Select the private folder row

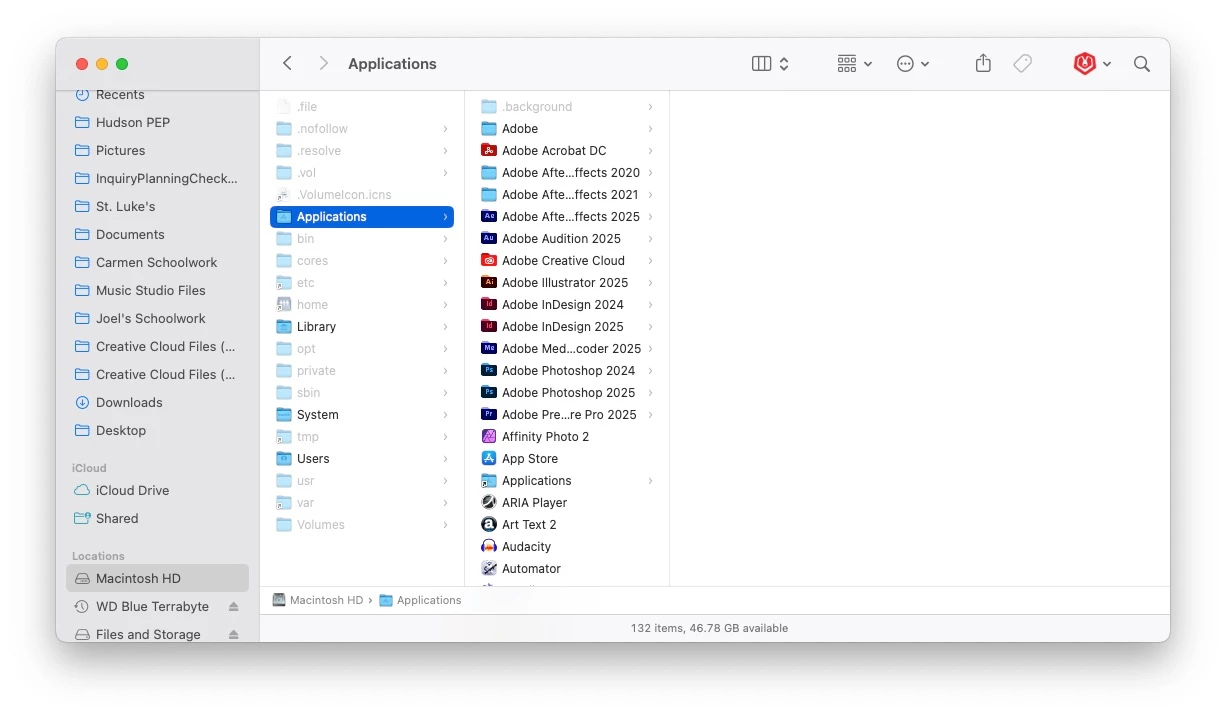tap(362, 370)
